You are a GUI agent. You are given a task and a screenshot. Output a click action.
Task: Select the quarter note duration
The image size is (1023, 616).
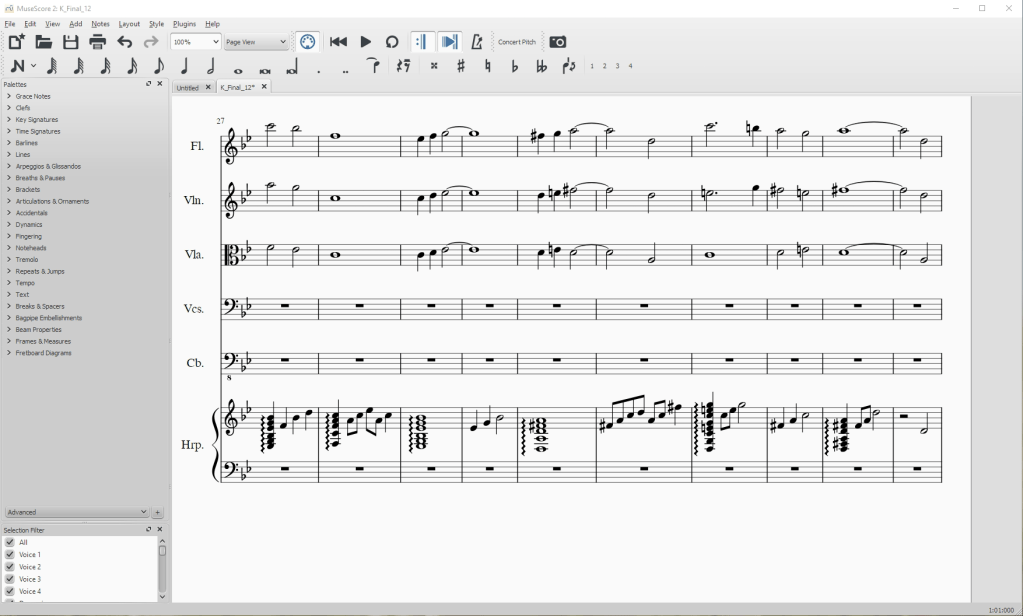click(x=185, y=67)
